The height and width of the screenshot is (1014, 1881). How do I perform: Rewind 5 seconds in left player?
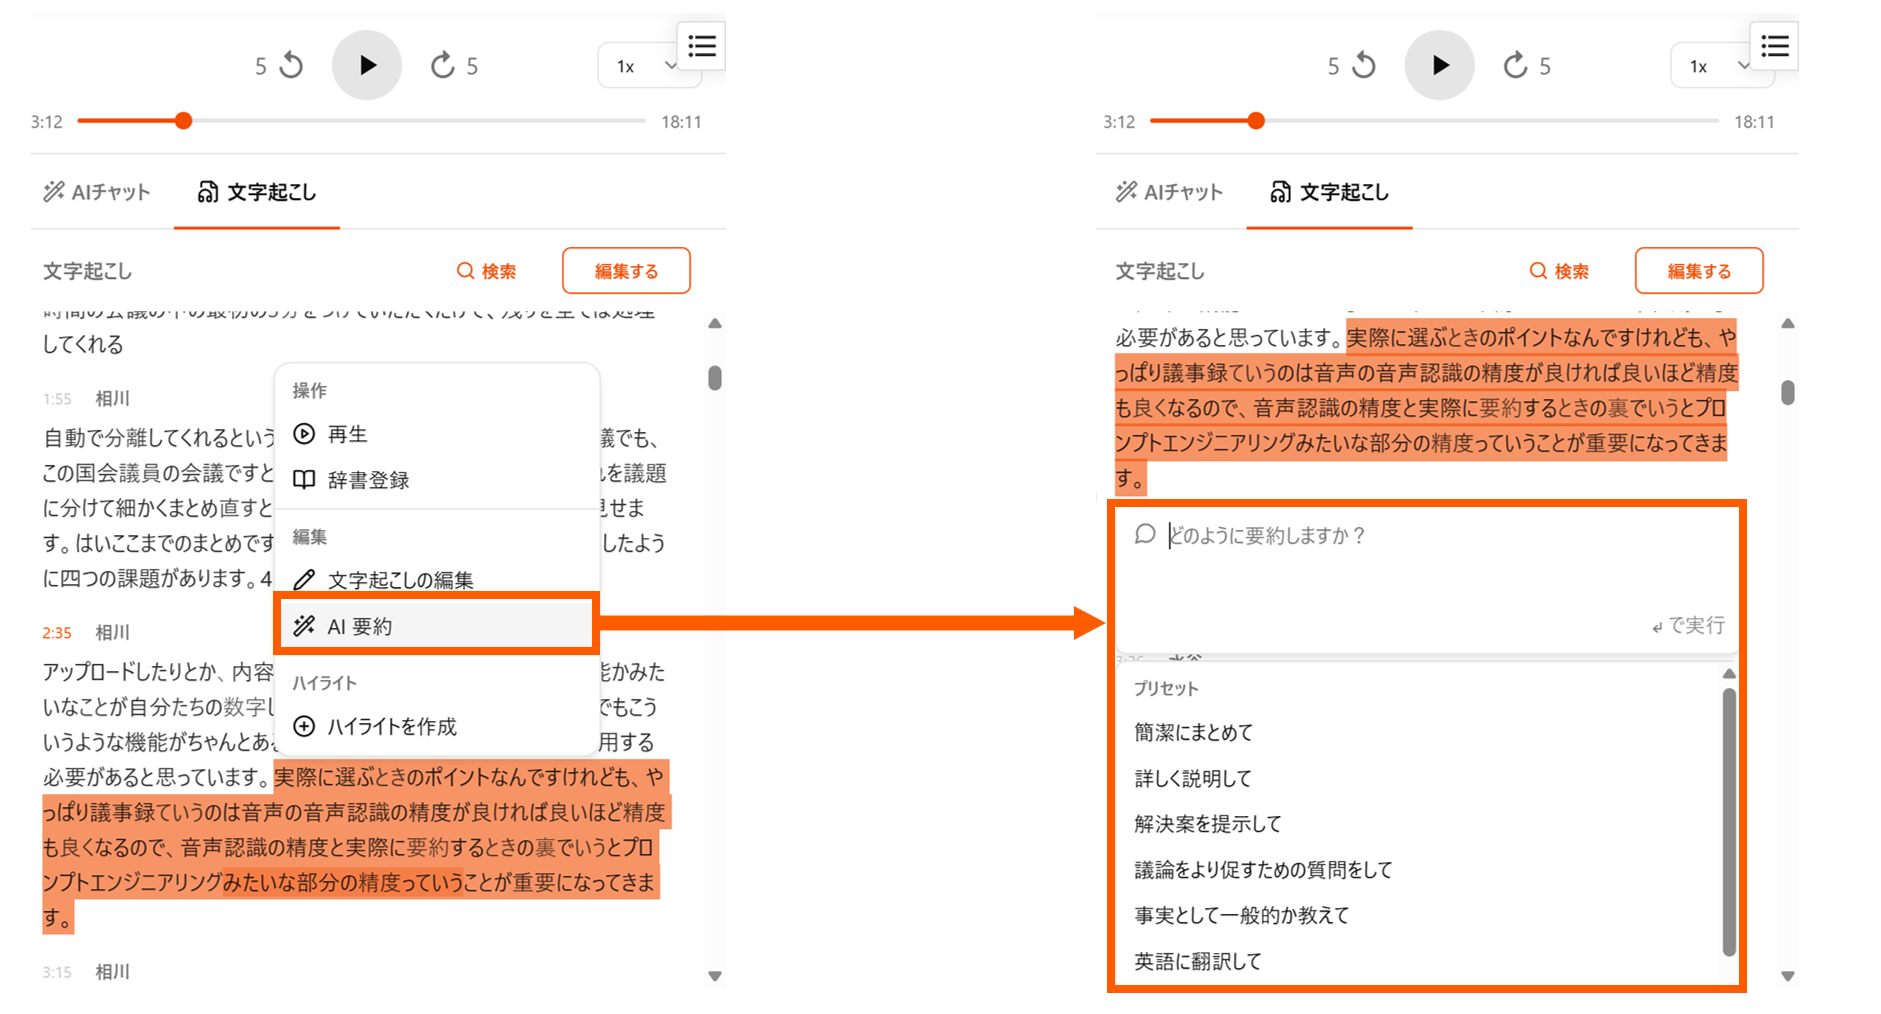click(x=290, y=66)
